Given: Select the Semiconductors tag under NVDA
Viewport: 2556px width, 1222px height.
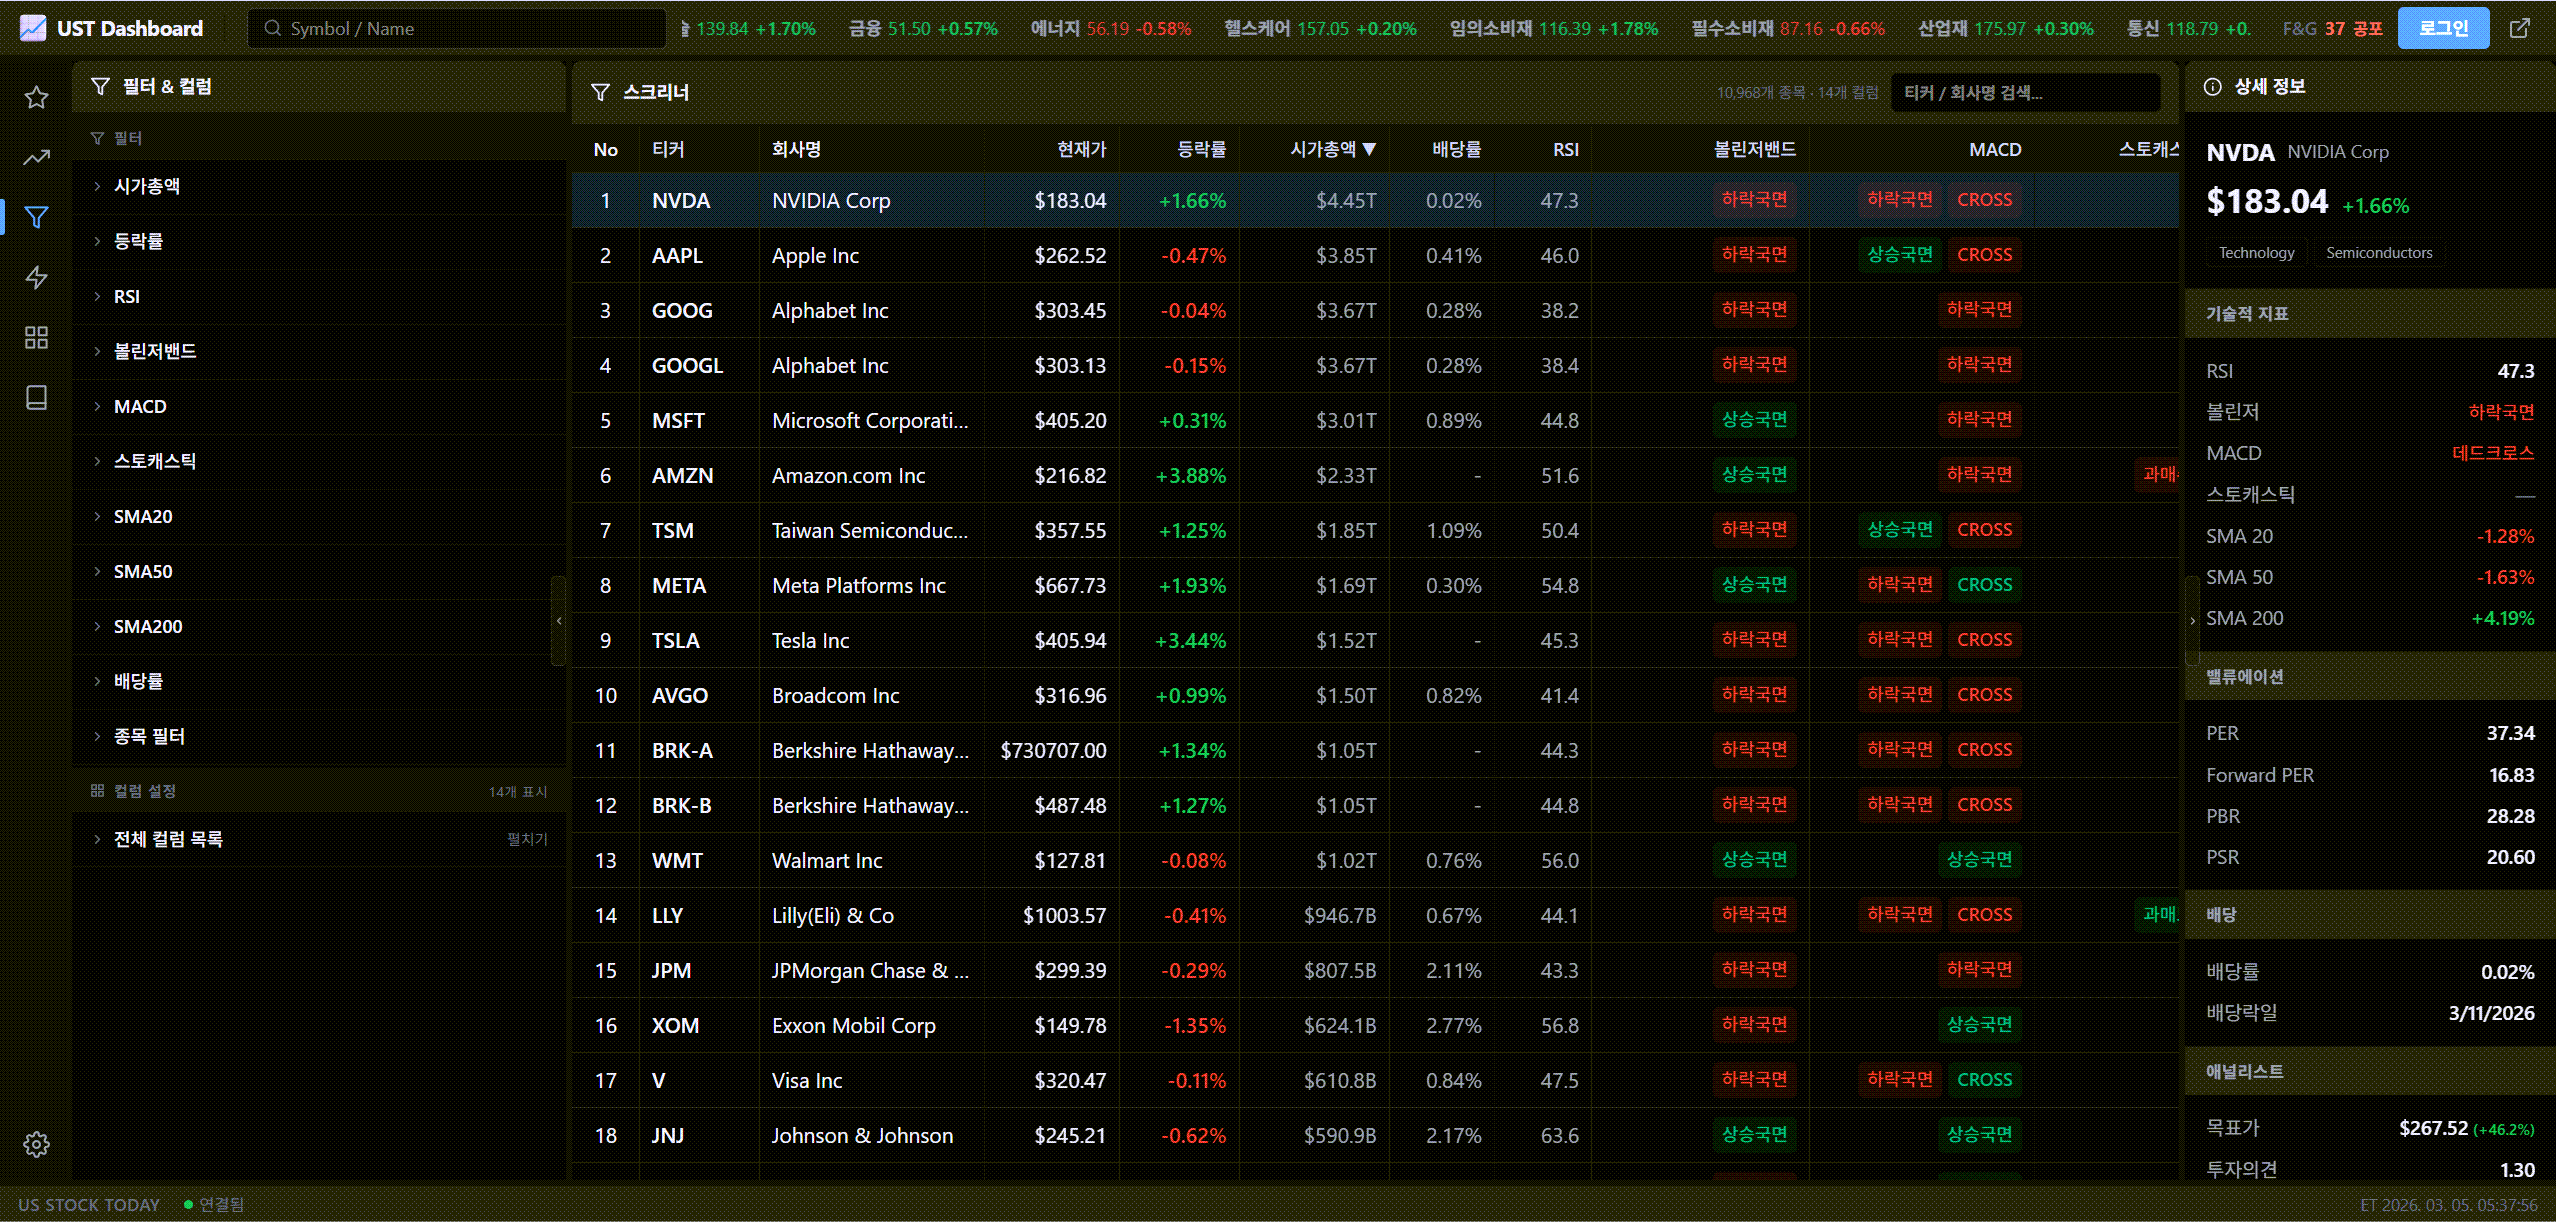Looking at the screenshot, I should (x=2379, y=252).
